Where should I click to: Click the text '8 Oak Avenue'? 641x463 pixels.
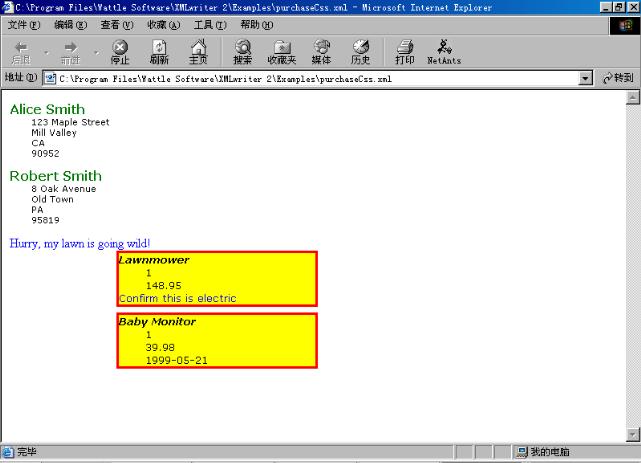click(64, 189)
